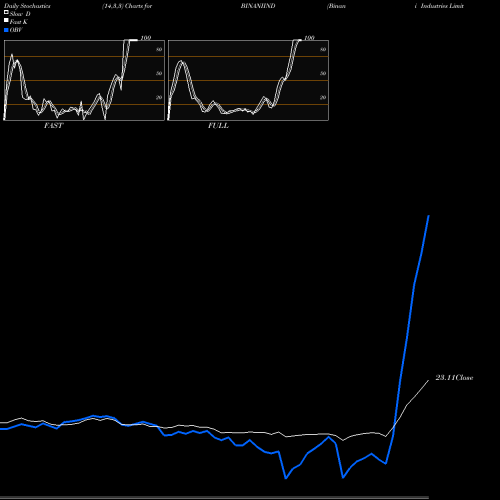The width and height of the screenshot is (500, 500).
Task: Select the FAST stochastic chart label
Action: [x=53, y=126]
